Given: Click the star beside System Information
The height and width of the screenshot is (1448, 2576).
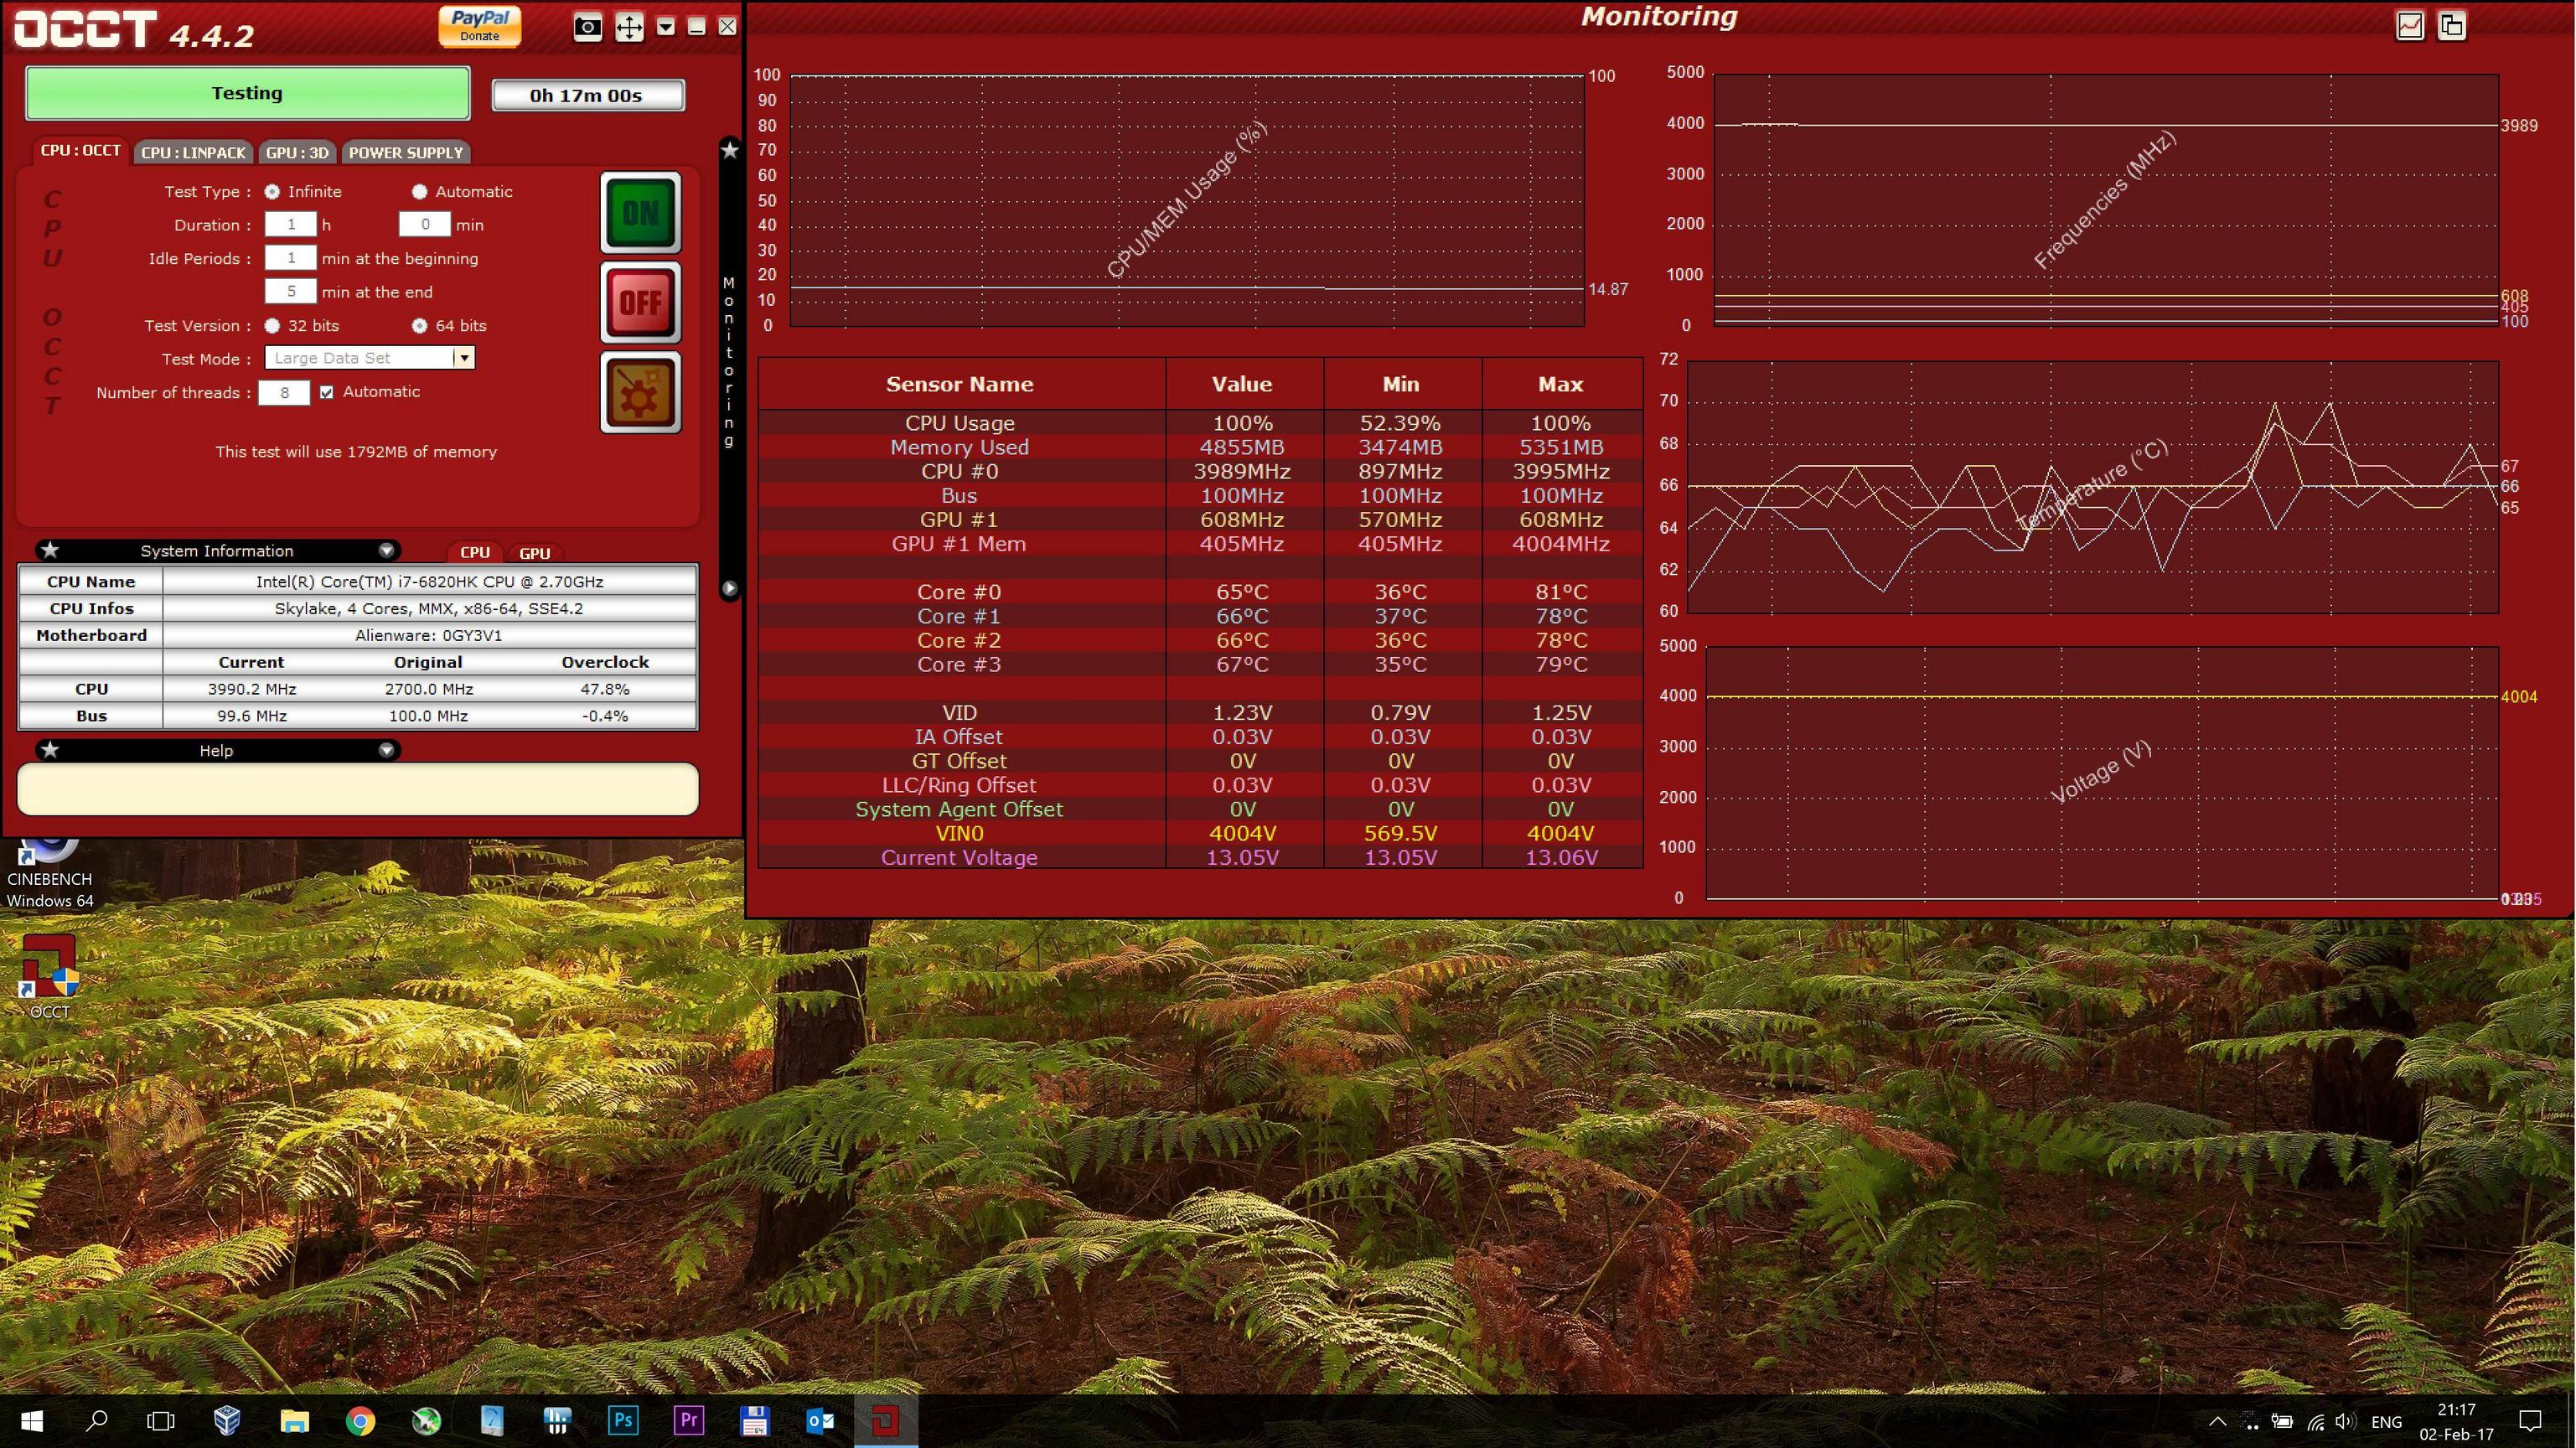Looking at the screenshot, I should pos(50,550).
